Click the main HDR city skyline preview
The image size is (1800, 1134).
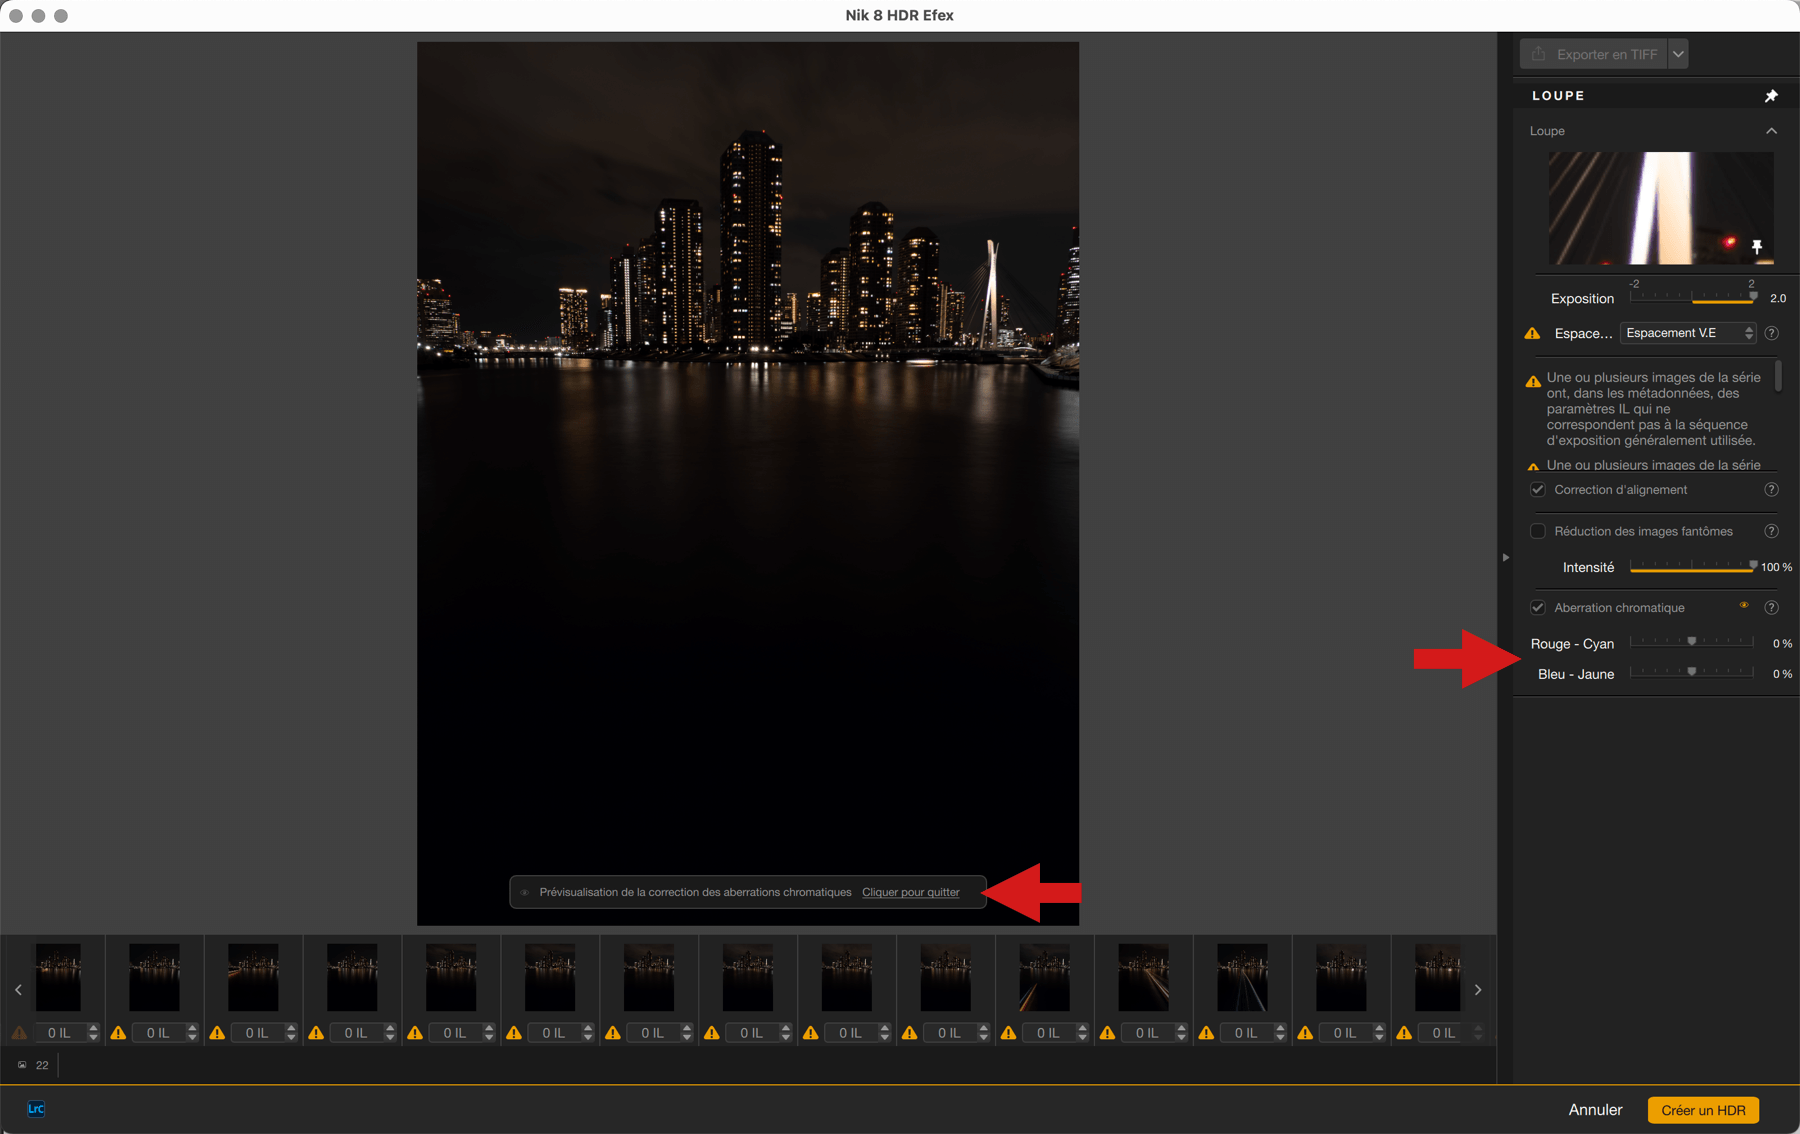point(748,483)
